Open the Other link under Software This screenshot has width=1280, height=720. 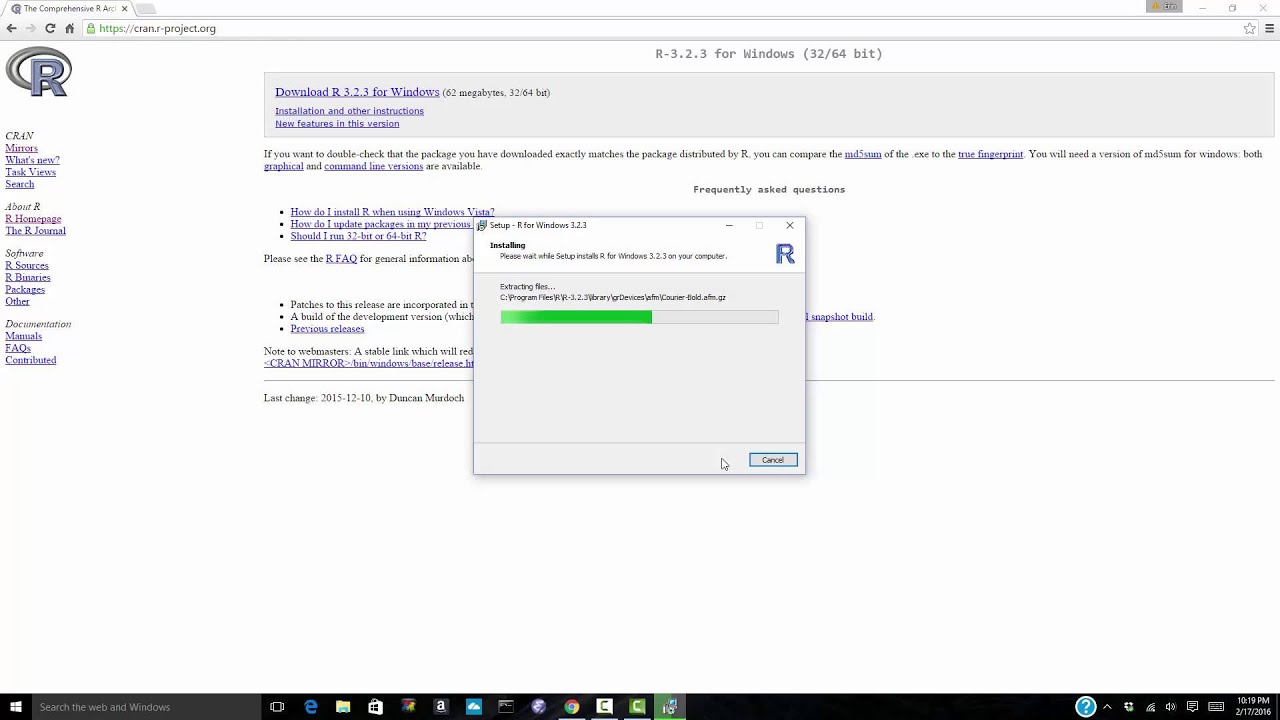tap(17, 302)
